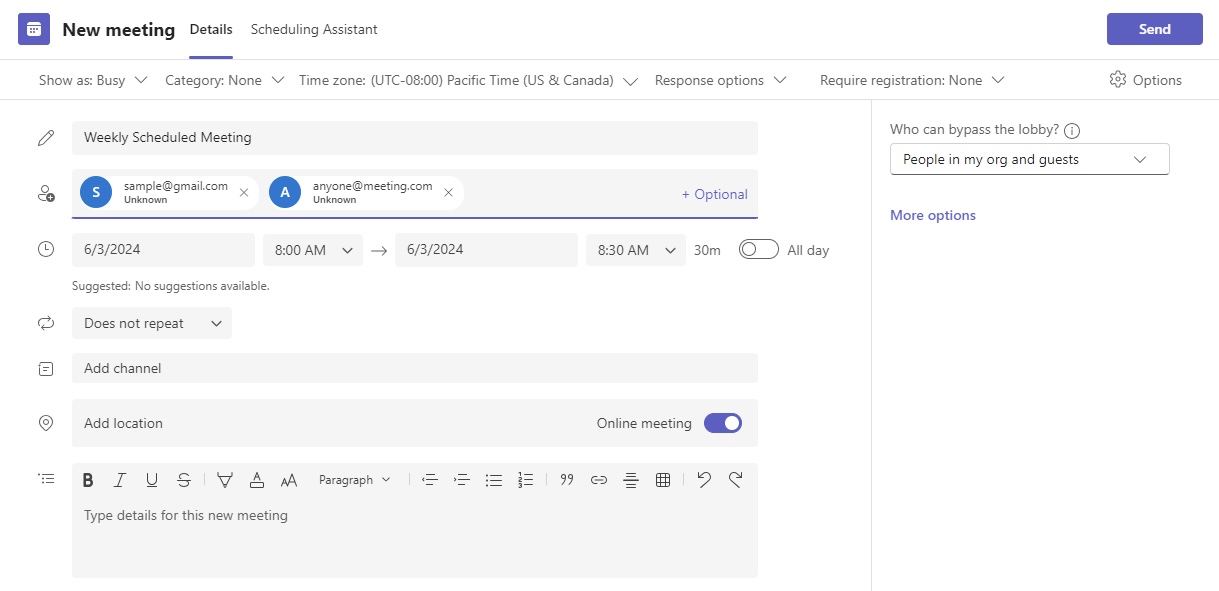
Task: Click the Send button
Action: pos(1155,29)
